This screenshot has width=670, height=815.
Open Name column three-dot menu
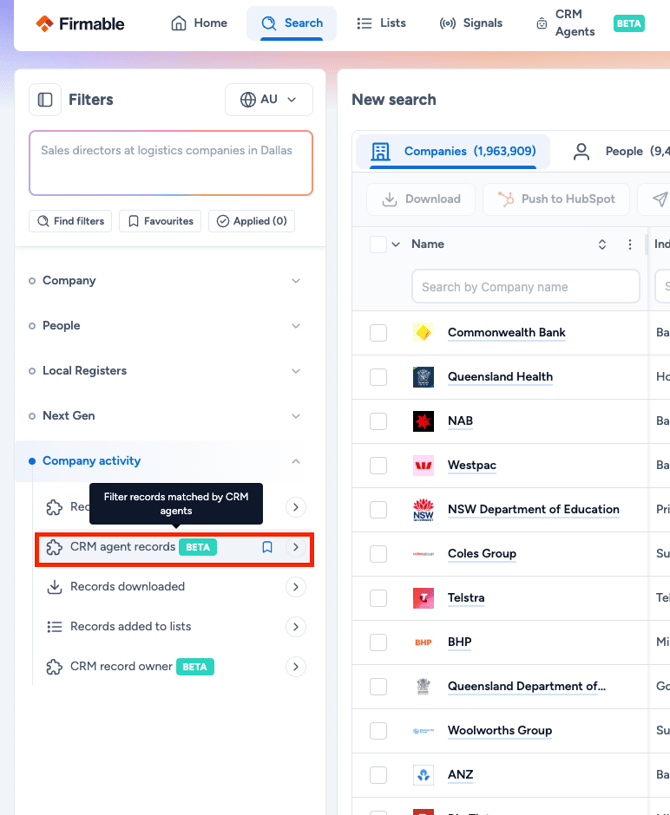pos(629,244)
